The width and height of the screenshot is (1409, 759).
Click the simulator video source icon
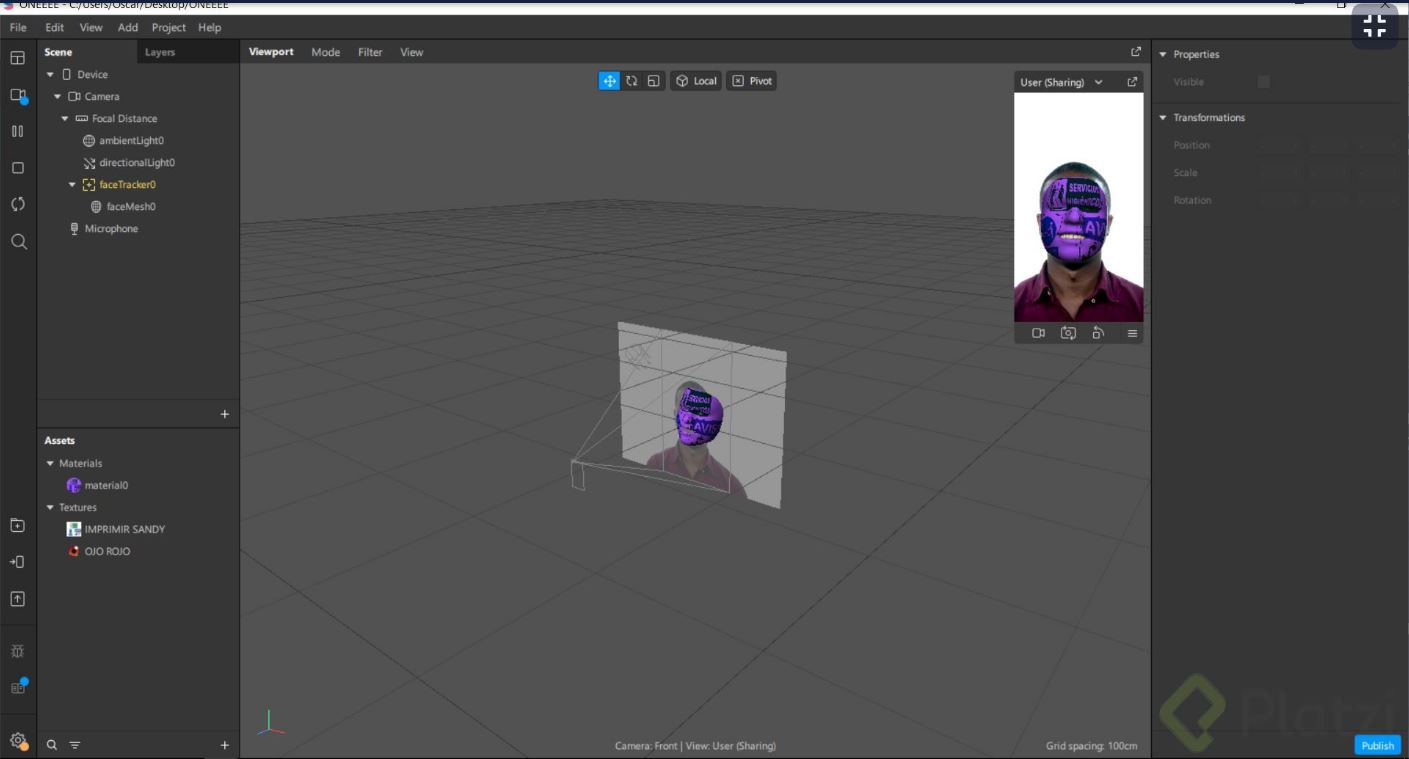pyautogui.click(x=1038, y=333)
